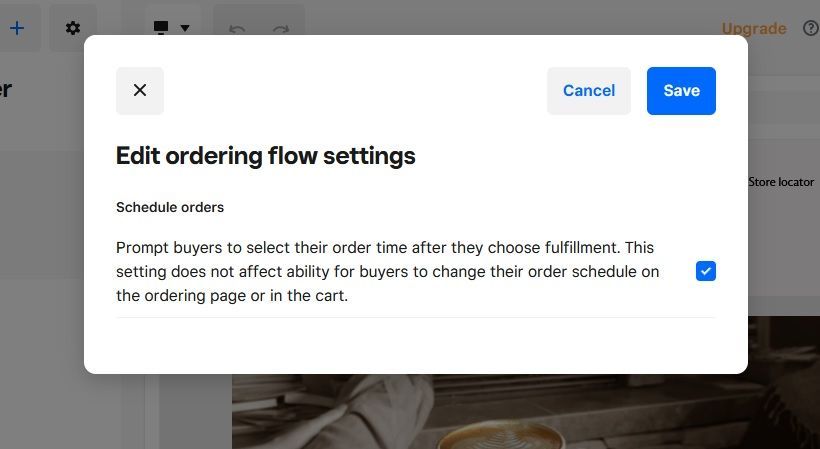Viewport: 820px width, 449px height.
Task: Open the help question mark icon
Action: tap(810, 28)
